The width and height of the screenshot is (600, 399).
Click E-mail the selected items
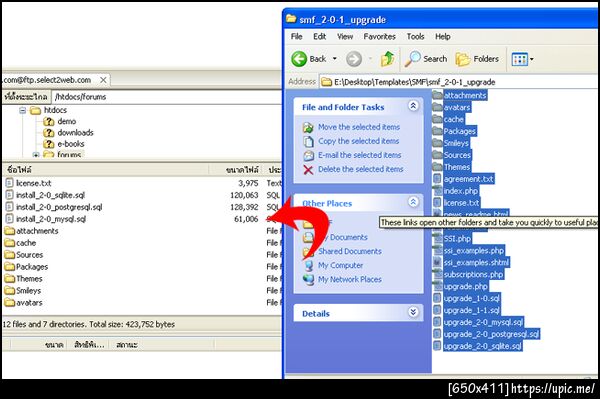click(360, 155)
